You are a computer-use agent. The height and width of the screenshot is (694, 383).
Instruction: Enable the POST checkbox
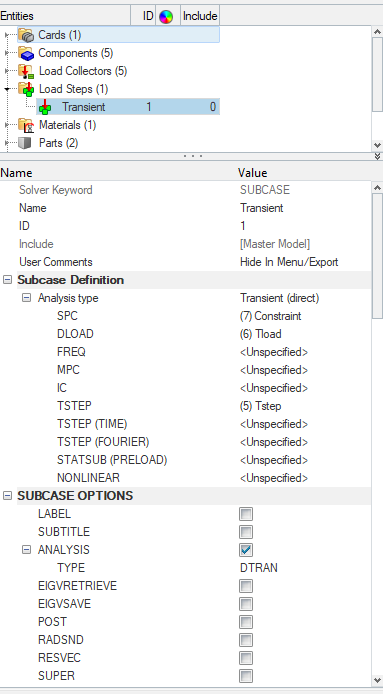click(x=246, y=622)
